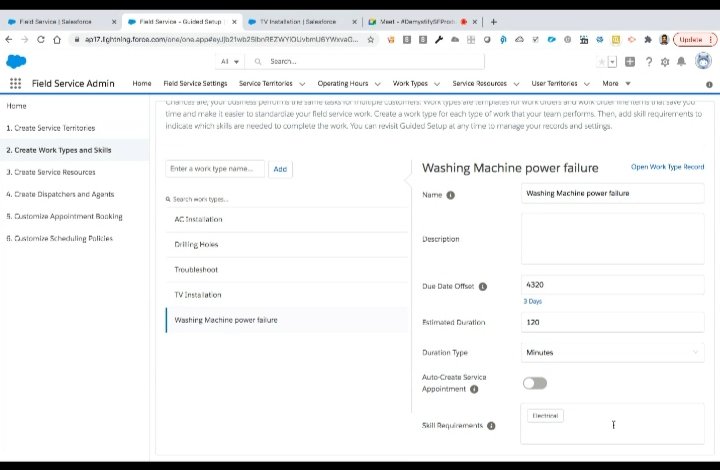720x470 pixels.
Task: Click the wrench extension icon
Action: 439,39
